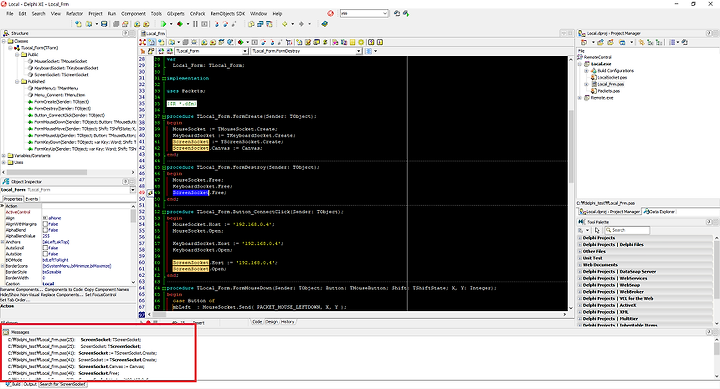Screen dimensions: 720x389
Task: Switch to the Data Explorer tab
Action: click(x=659, y=212)
